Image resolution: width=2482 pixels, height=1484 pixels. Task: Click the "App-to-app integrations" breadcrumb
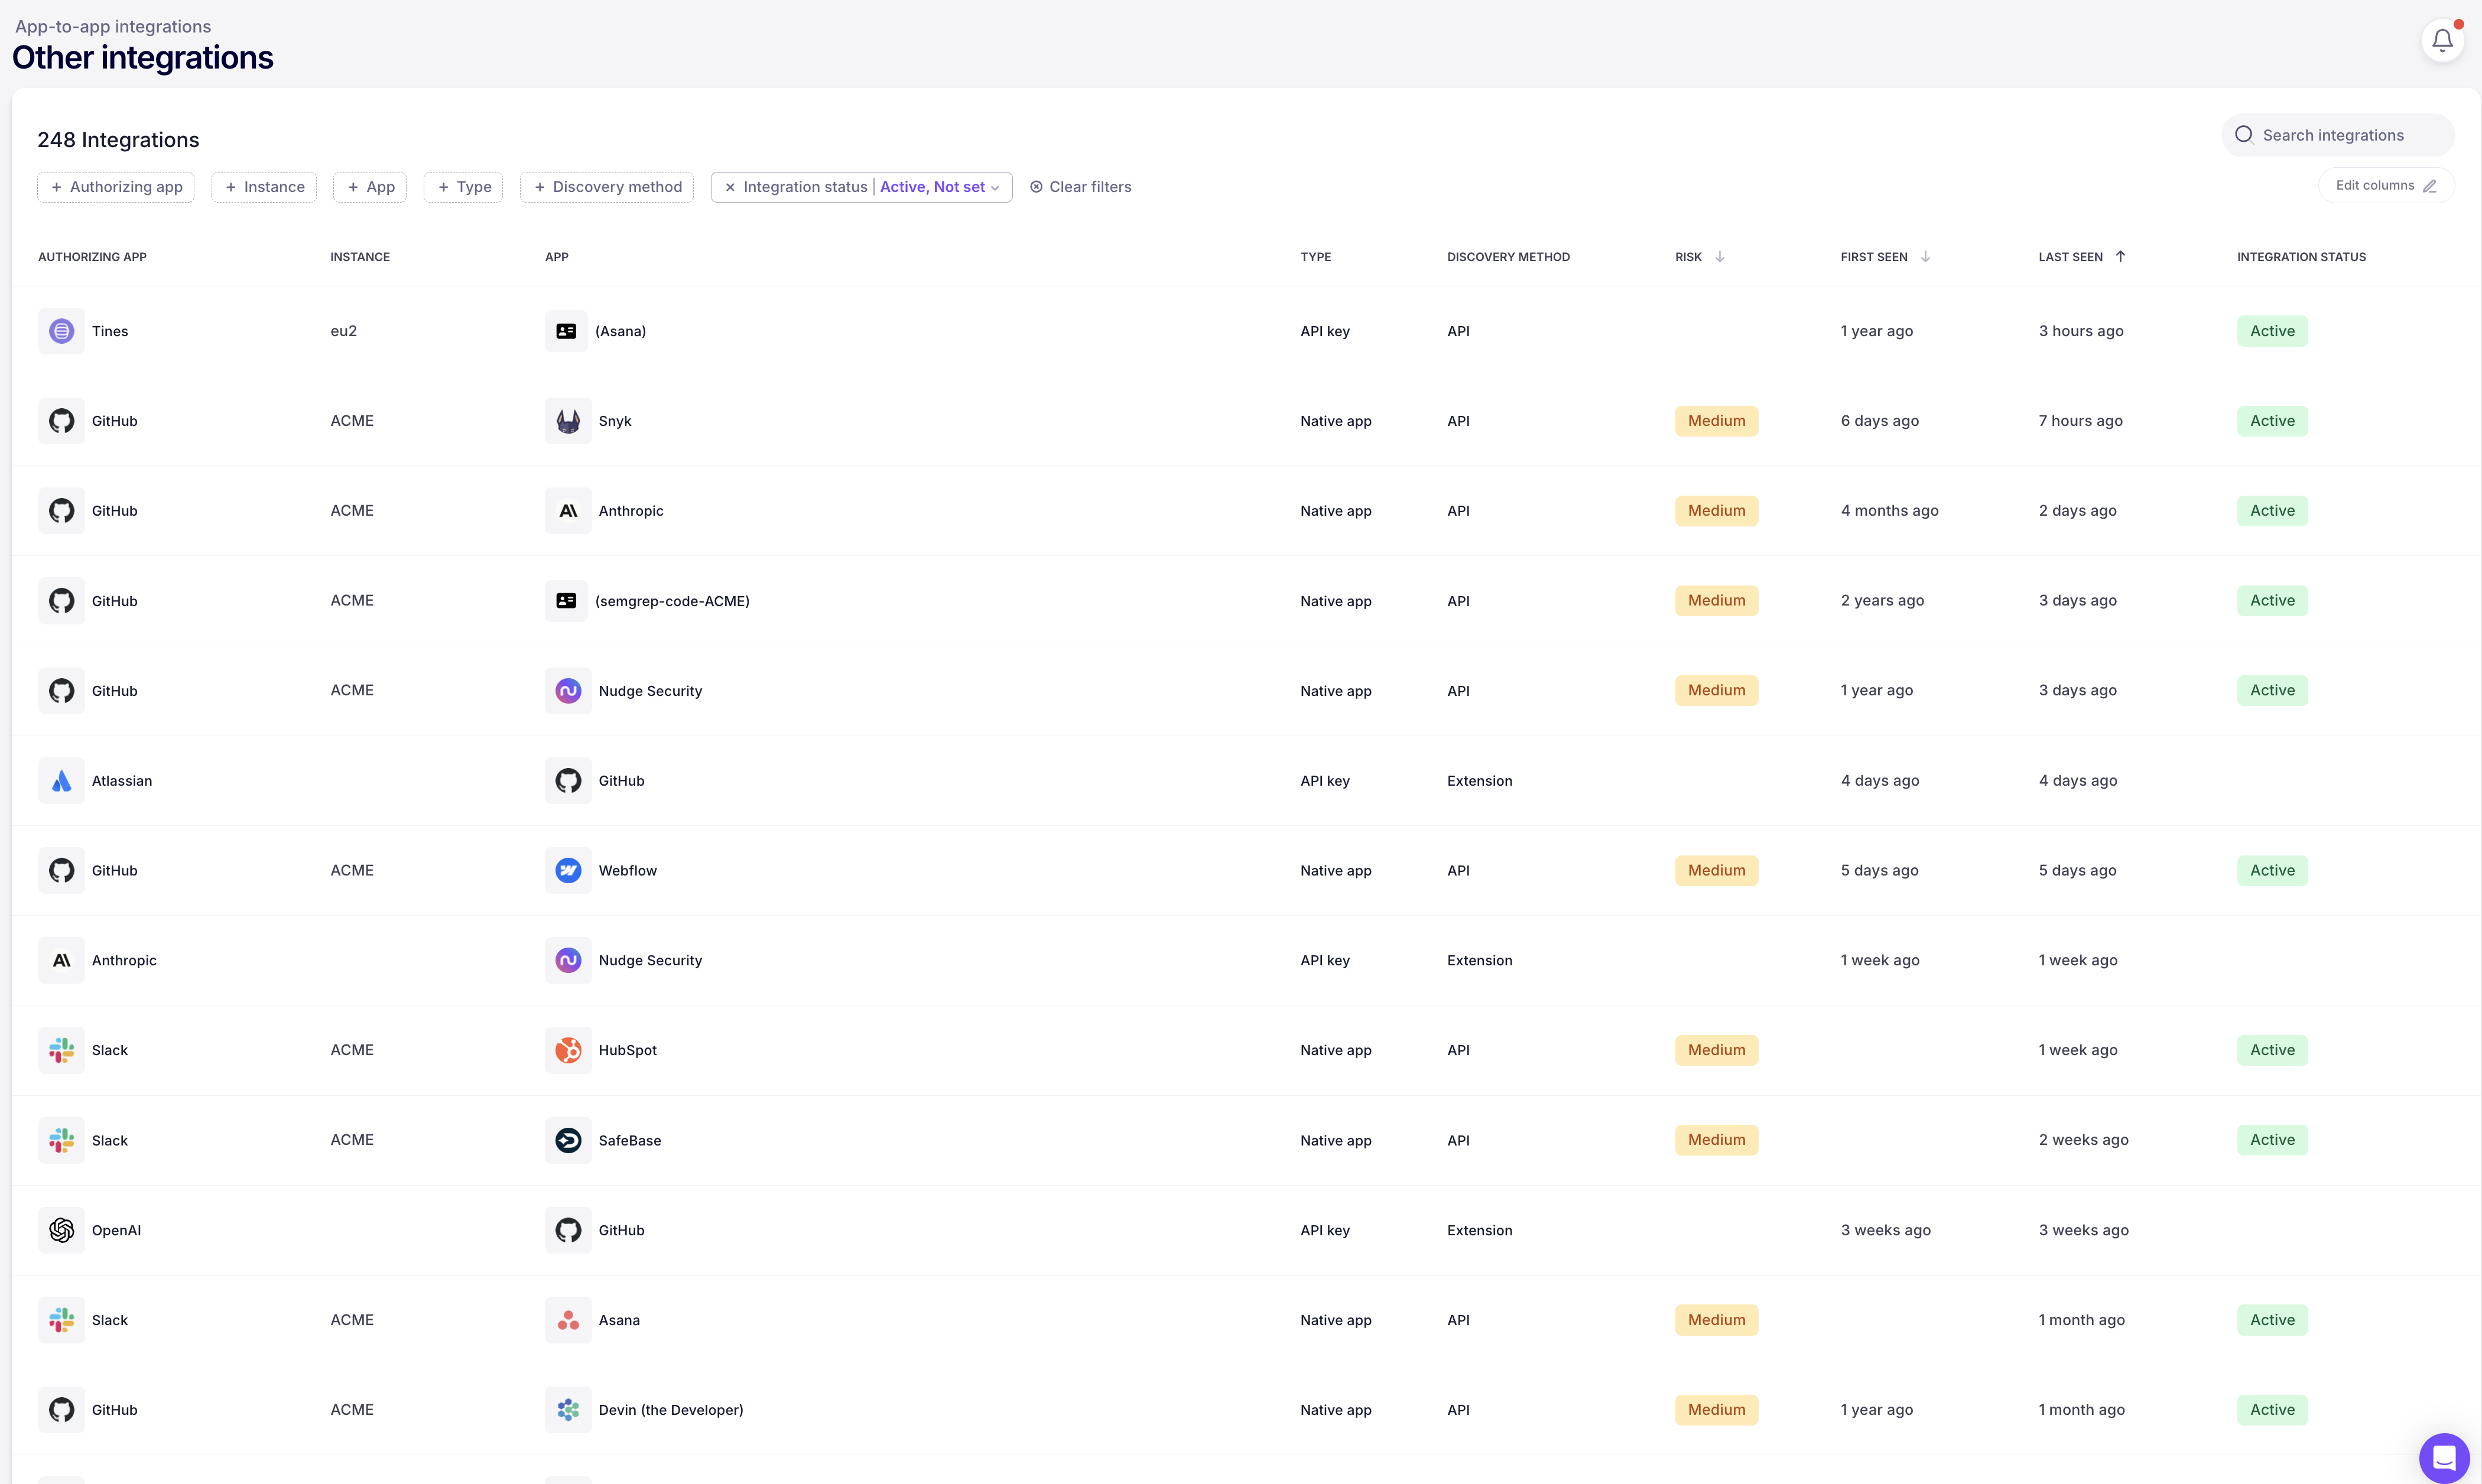[113, 26]
